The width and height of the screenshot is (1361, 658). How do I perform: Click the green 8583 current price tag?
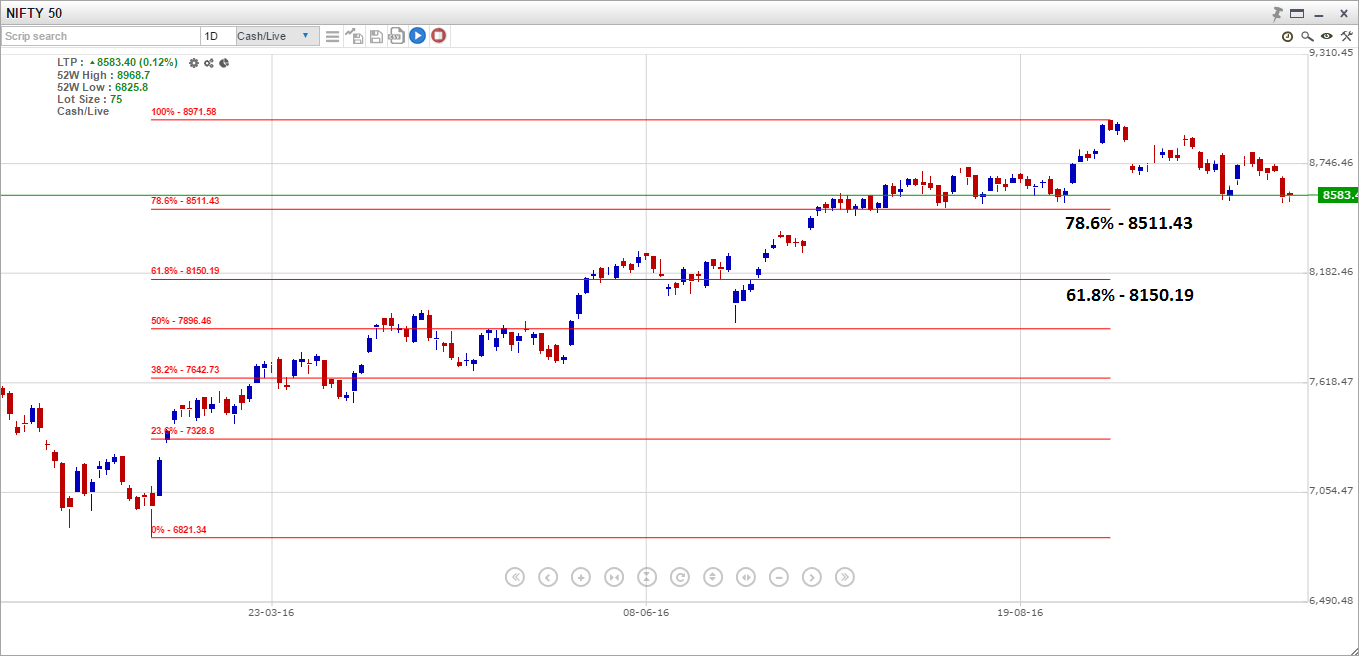(x=1338, y=195)
